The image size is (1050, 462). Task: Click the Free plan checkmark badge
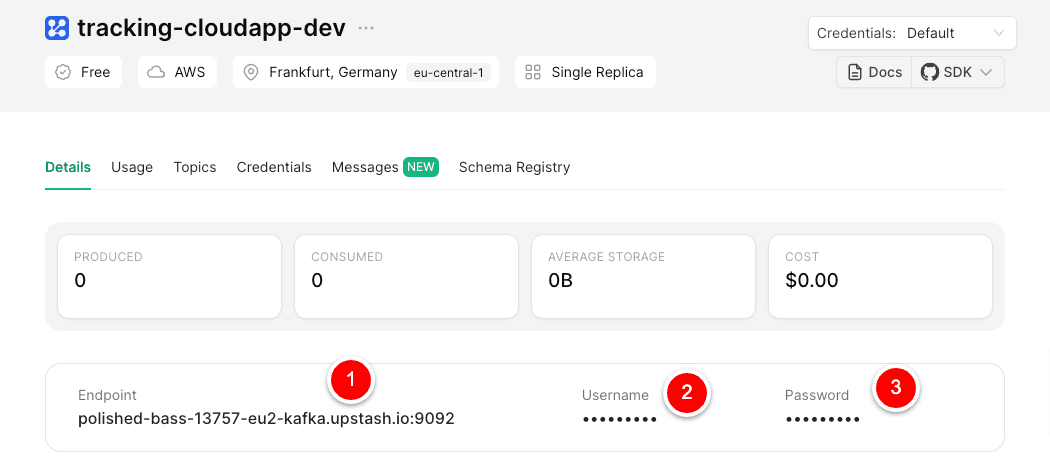tap(84, 72)
